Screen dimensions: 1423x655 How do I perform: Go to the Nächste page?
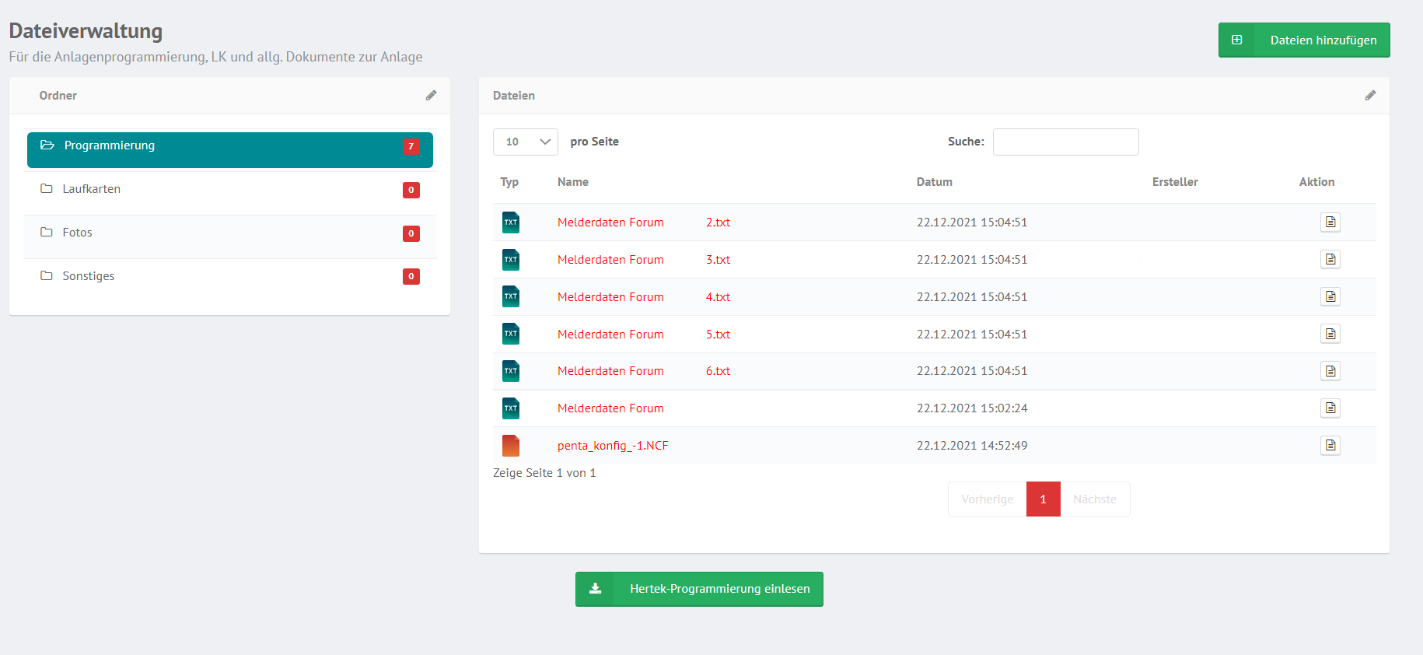click(x=1095, y=499)
